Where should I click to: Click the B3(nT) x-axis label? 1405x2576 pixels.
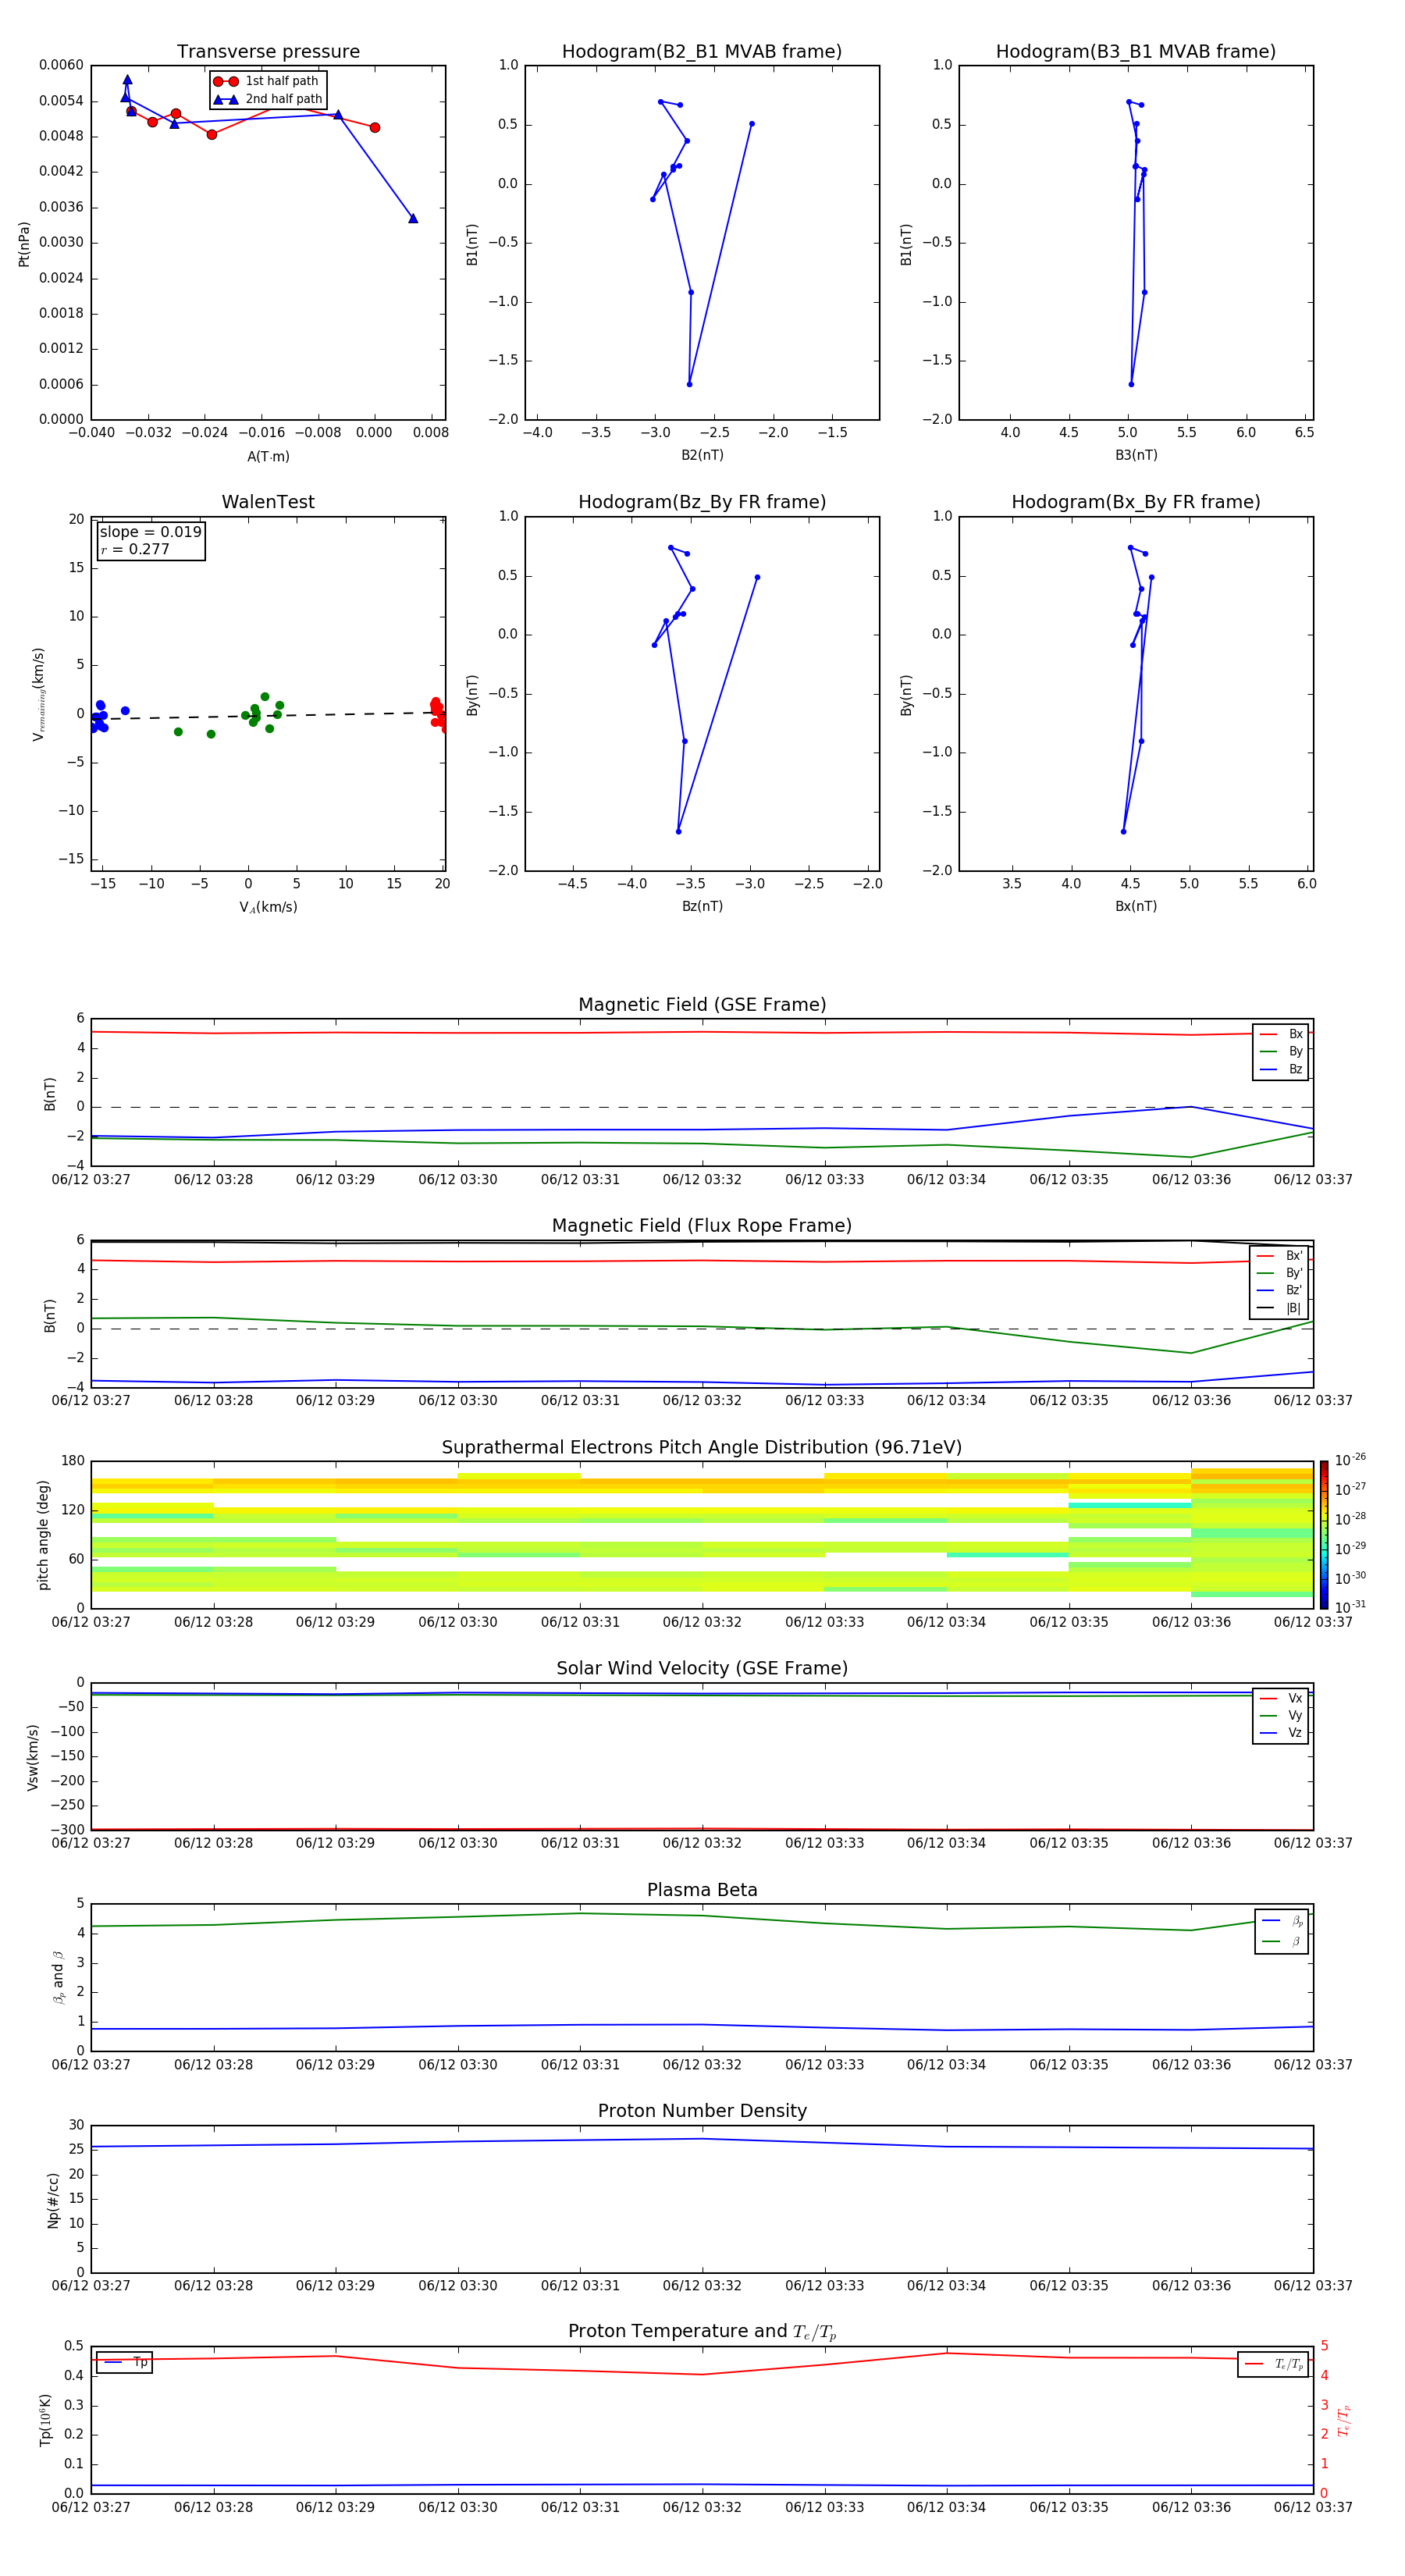pos(1136,455)
